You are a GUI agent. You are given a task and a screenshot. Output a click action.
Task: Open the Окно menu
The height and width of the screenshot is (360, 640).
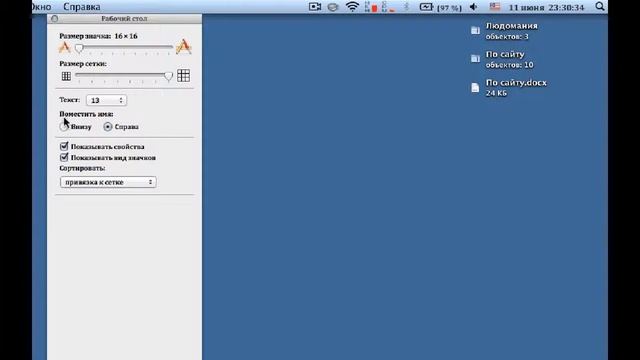pos(42,7)
